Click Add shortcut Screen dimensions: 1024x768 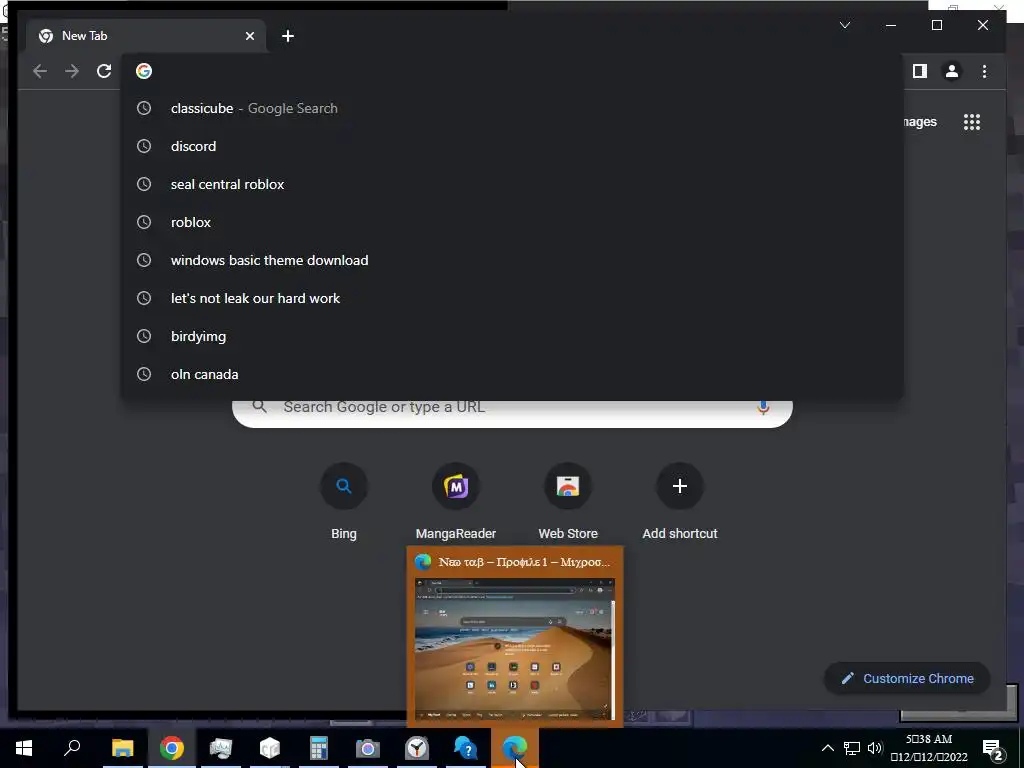click(680, 502)
